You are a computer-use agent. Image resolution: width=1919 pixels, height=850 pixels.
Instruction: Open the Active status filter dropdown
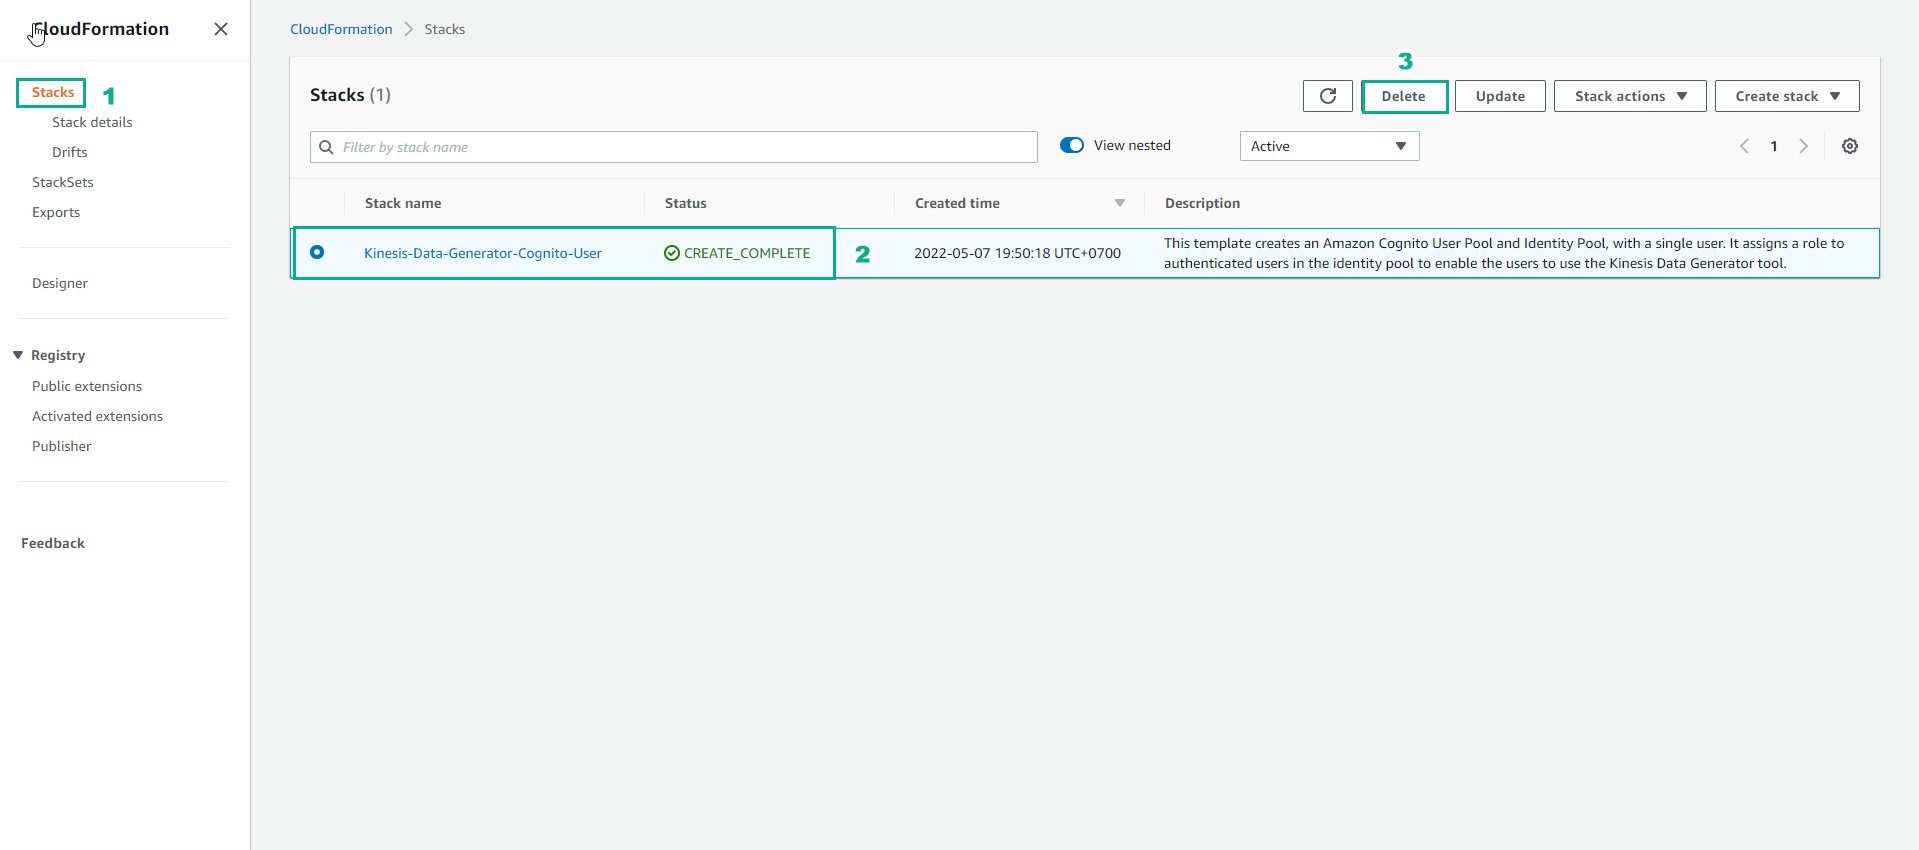point(1329,146)
